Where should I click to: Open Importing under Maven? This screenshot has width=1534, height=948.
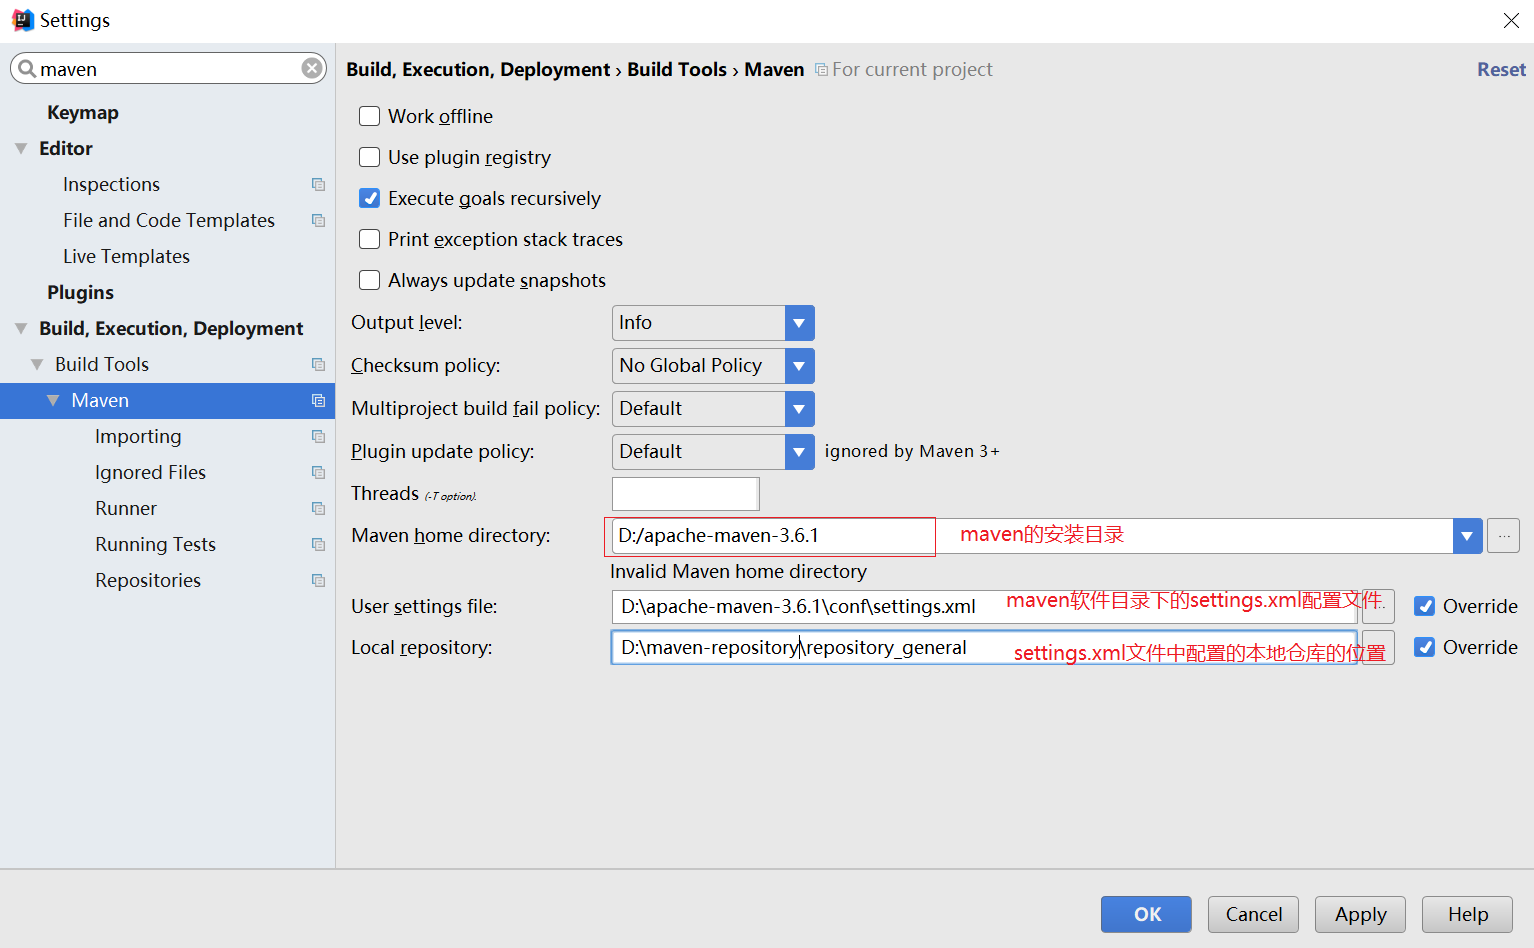click(138, 436)
